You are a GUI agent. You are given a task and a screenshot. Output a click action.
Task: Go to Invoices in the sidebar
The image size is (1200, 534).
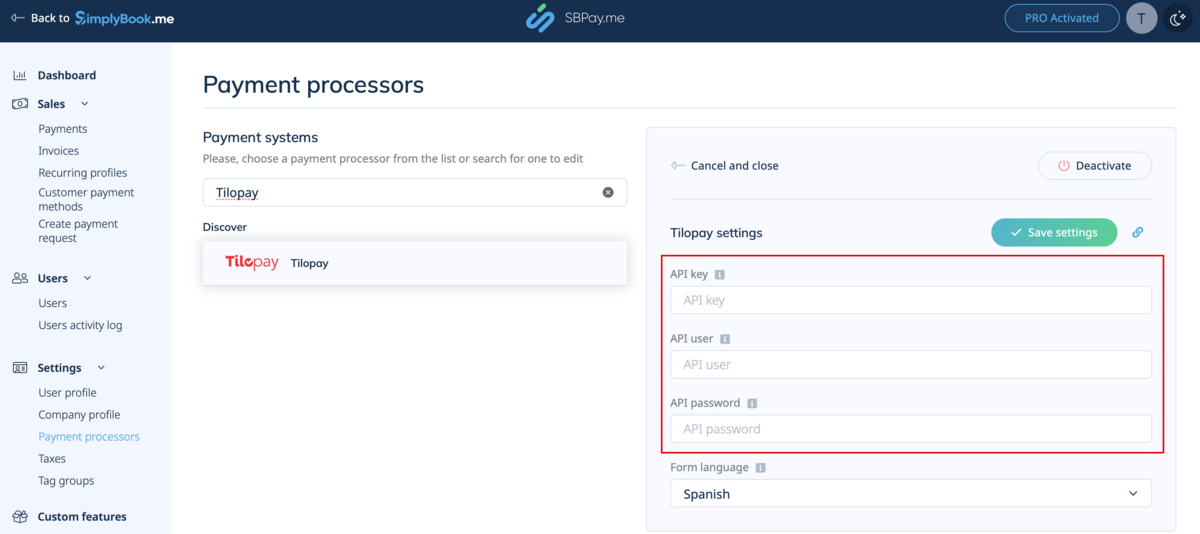58,151
